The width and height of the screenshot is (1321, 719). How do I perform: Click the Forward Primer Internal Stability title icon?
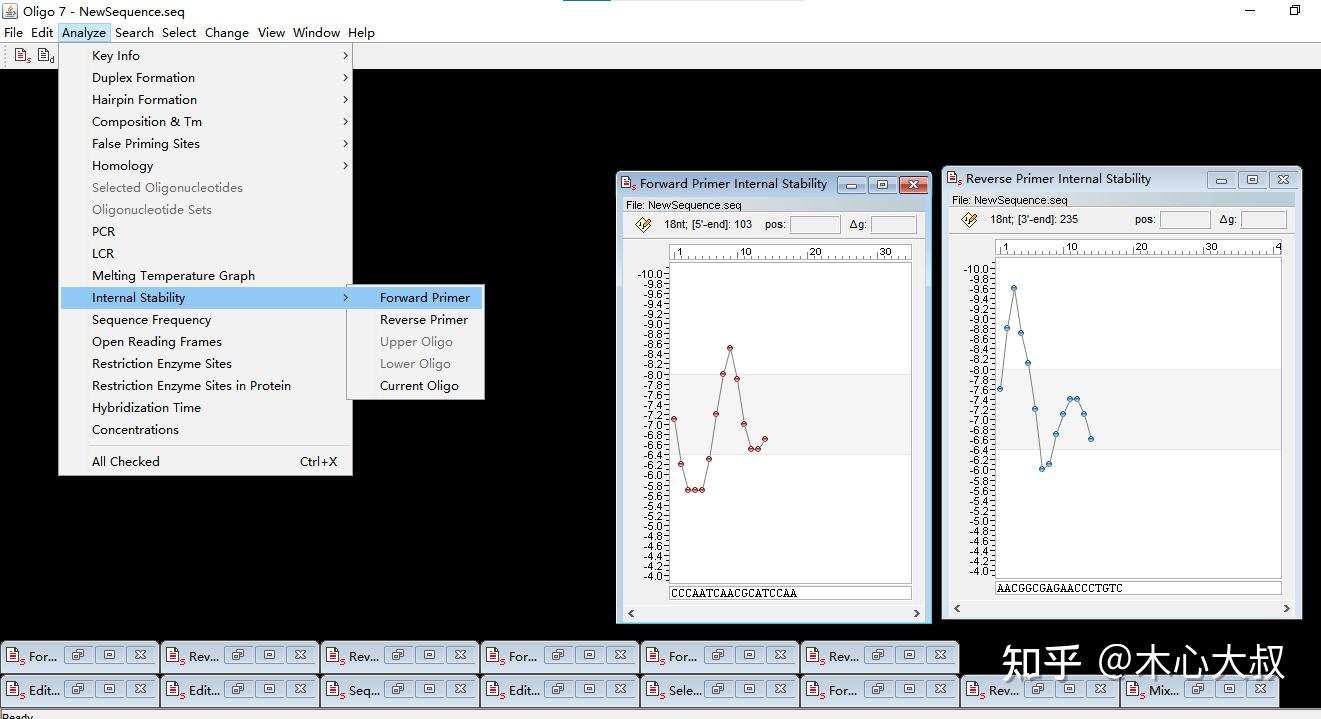[x=628, y=183]
